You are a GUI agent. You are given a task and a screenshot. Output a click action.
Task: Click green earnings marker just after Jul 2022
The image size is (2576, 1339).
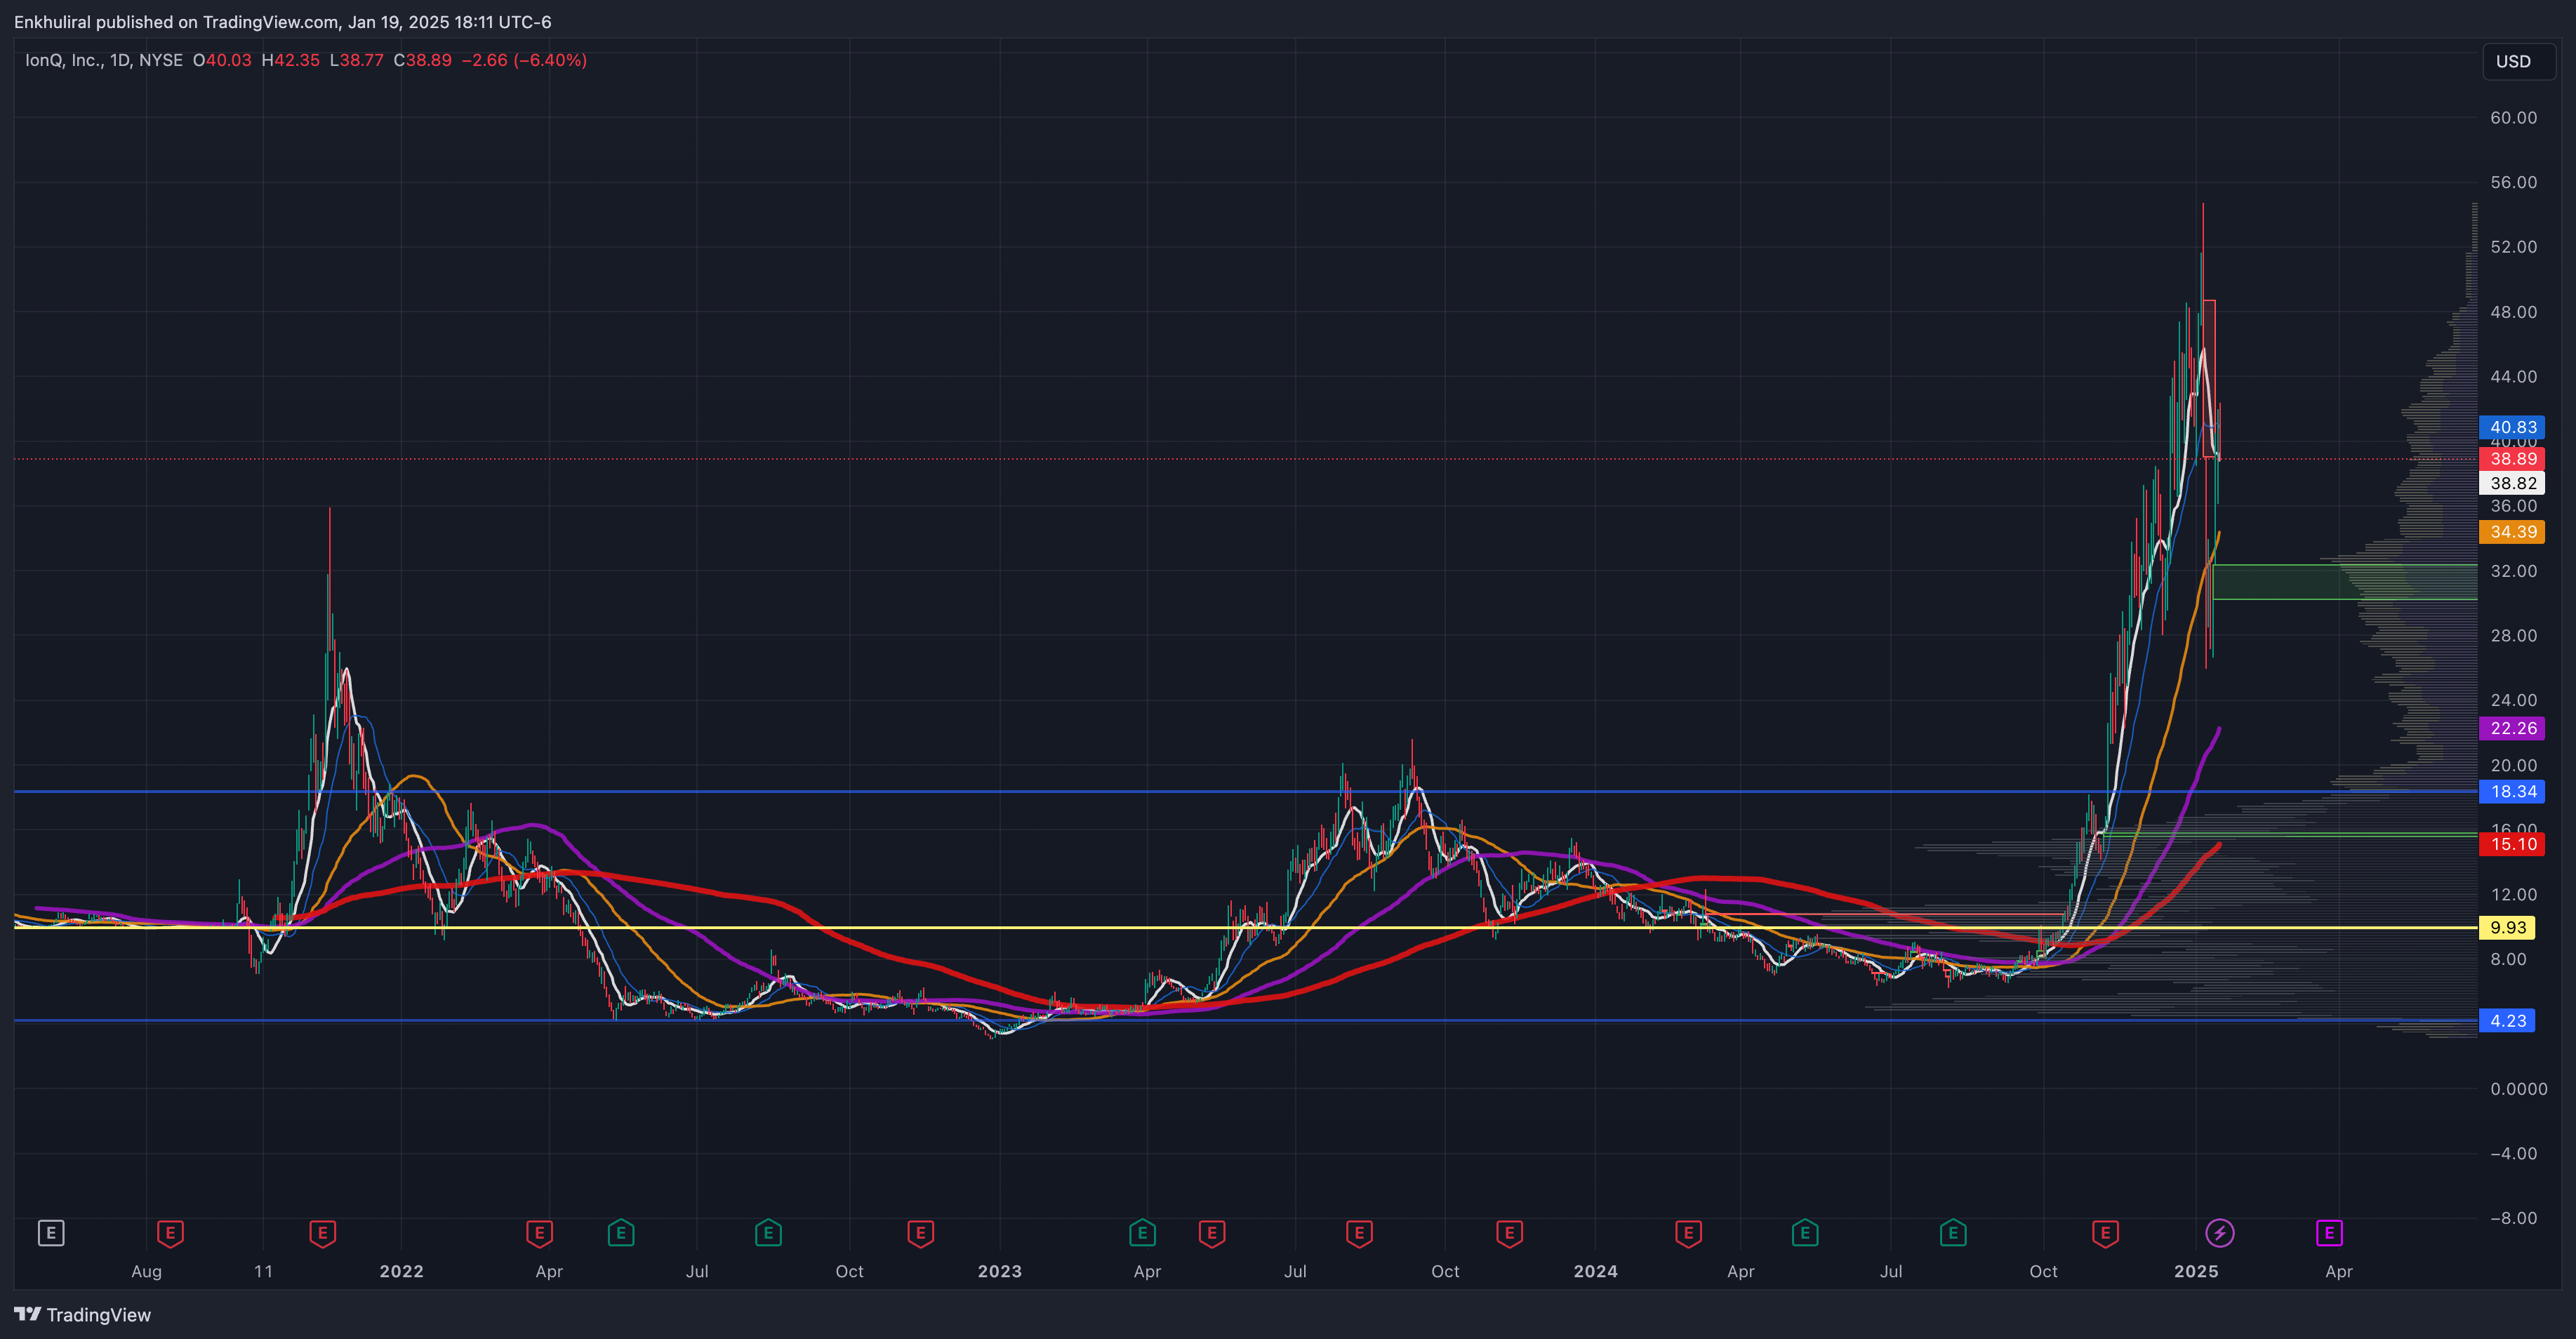coord(768,1233)
